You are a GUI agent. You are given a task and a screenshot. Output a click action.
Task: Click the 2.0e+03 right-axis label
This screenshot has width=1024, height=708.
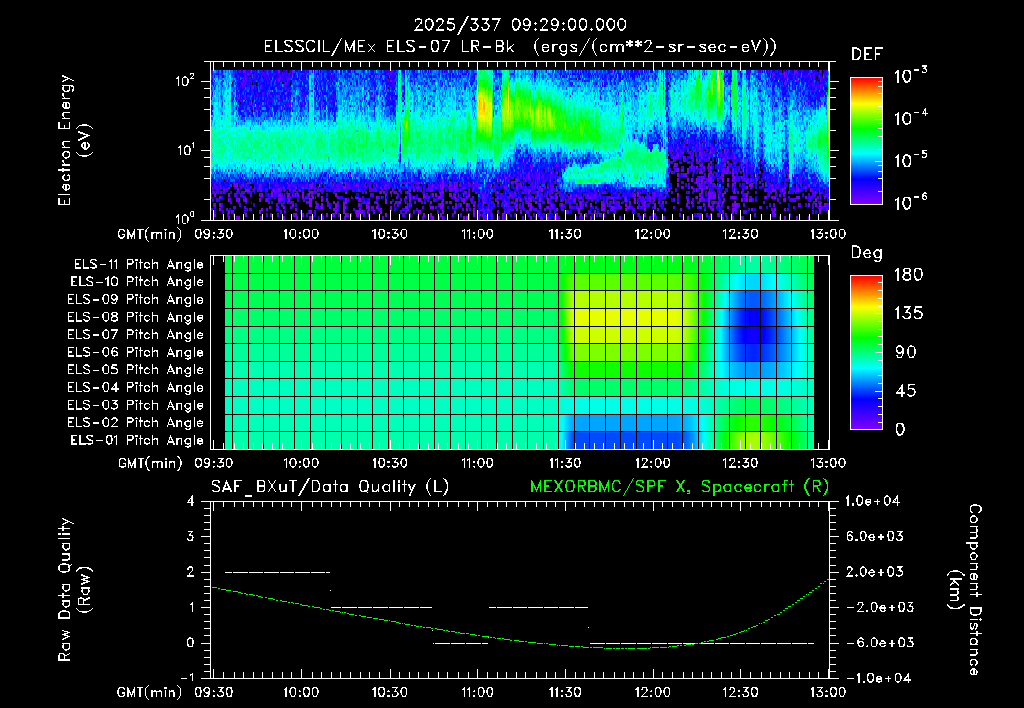(x=874, y=572)
